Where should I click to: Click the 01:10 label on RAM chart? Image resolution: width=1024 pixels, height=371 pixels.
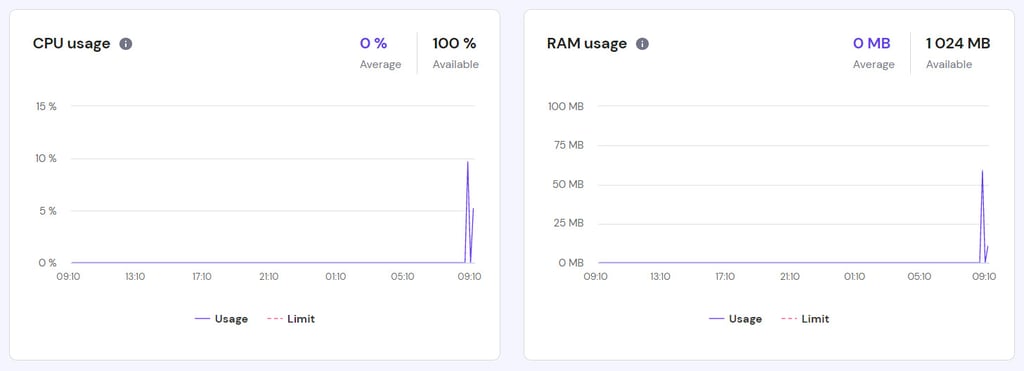coord(854,276)
